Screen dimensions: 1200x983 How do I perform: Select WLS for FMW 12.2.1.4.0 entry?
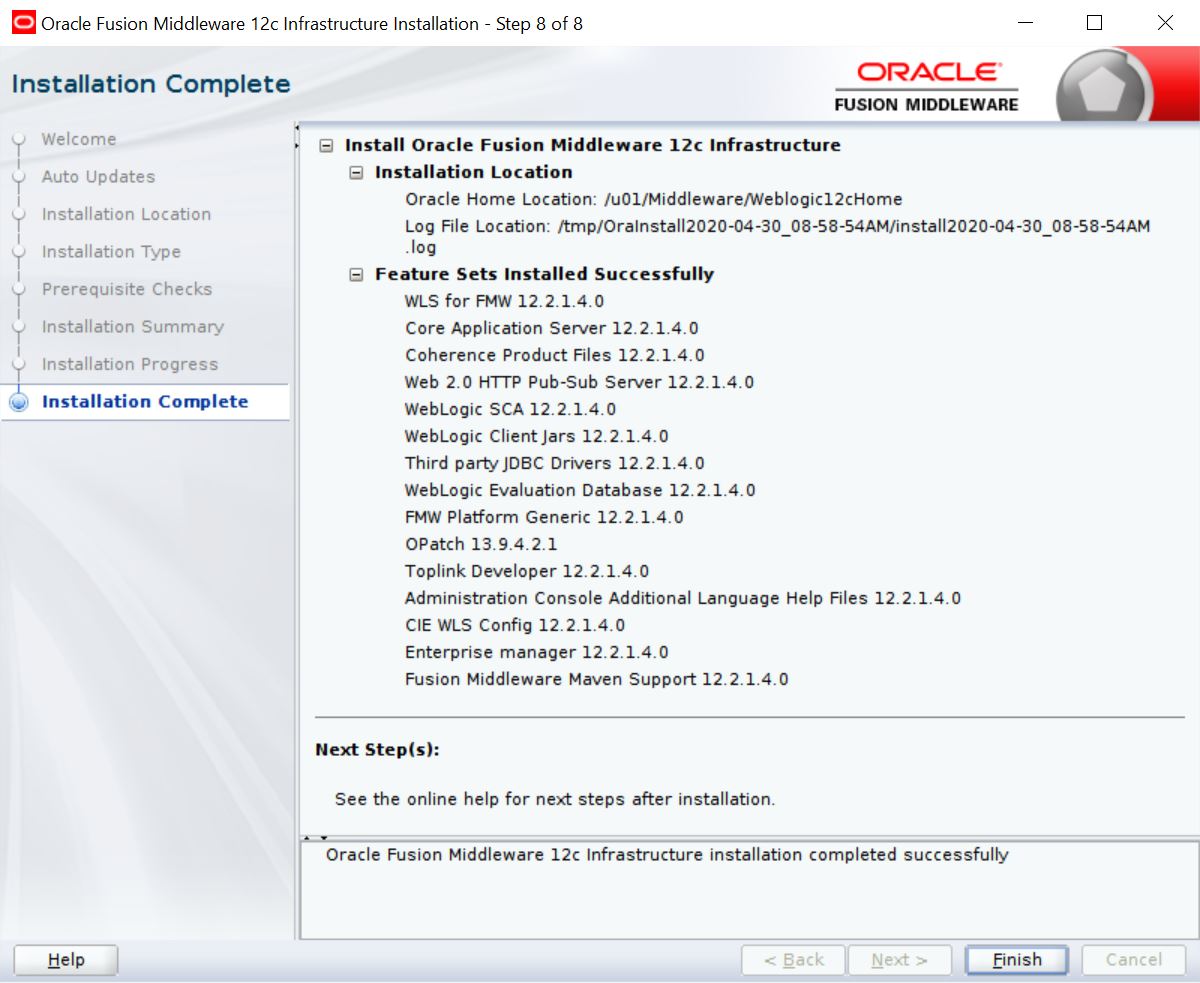coord(504,301)
